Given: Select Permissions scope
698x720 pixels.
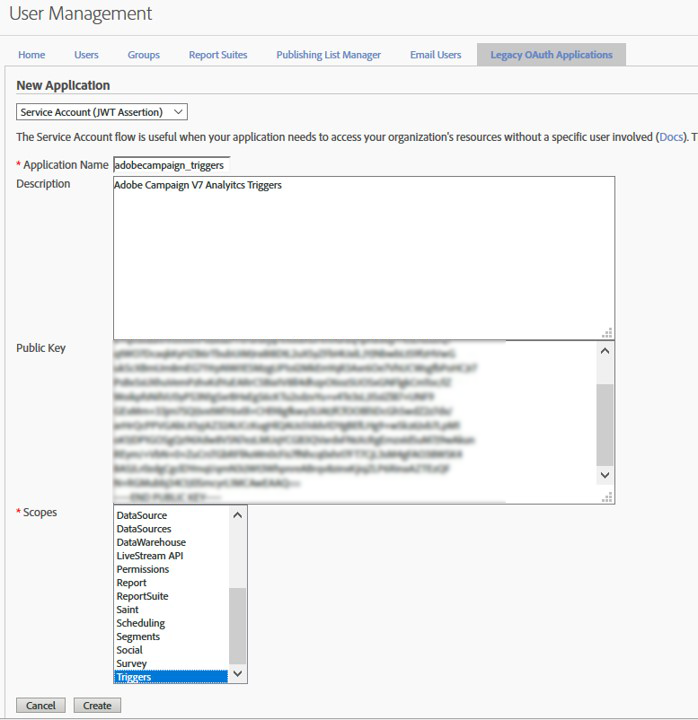Looking at the screenshot, I should tap(171, 569).
